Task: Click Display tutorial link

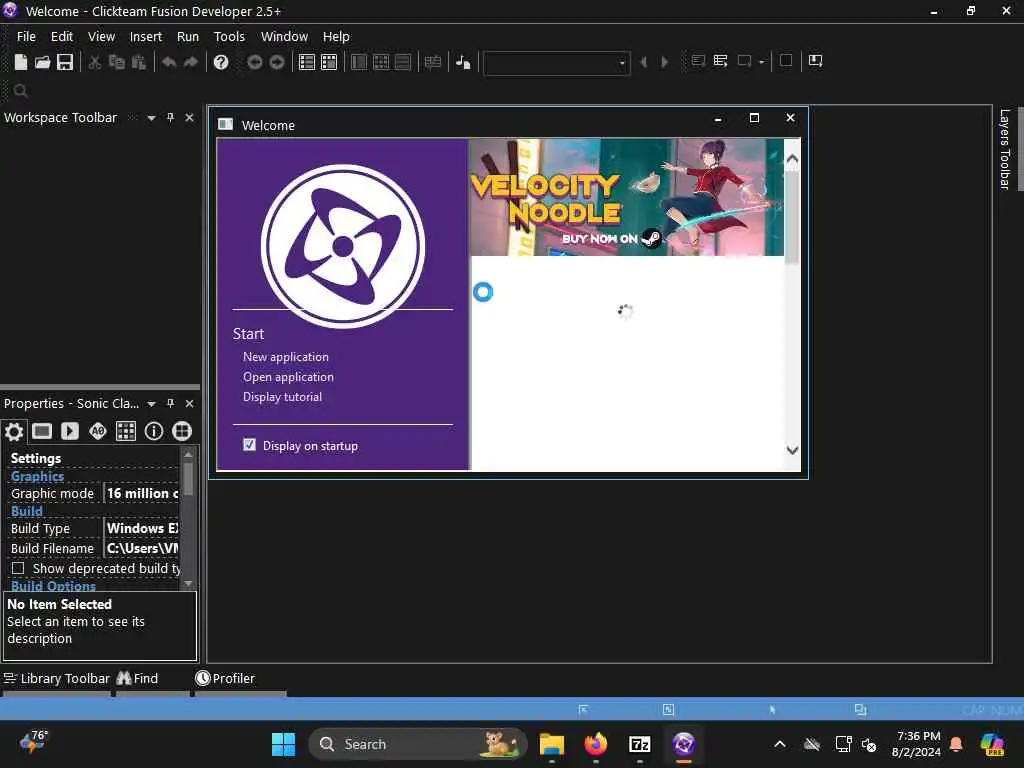Action: pyautogui.click(x=282, y=396)
